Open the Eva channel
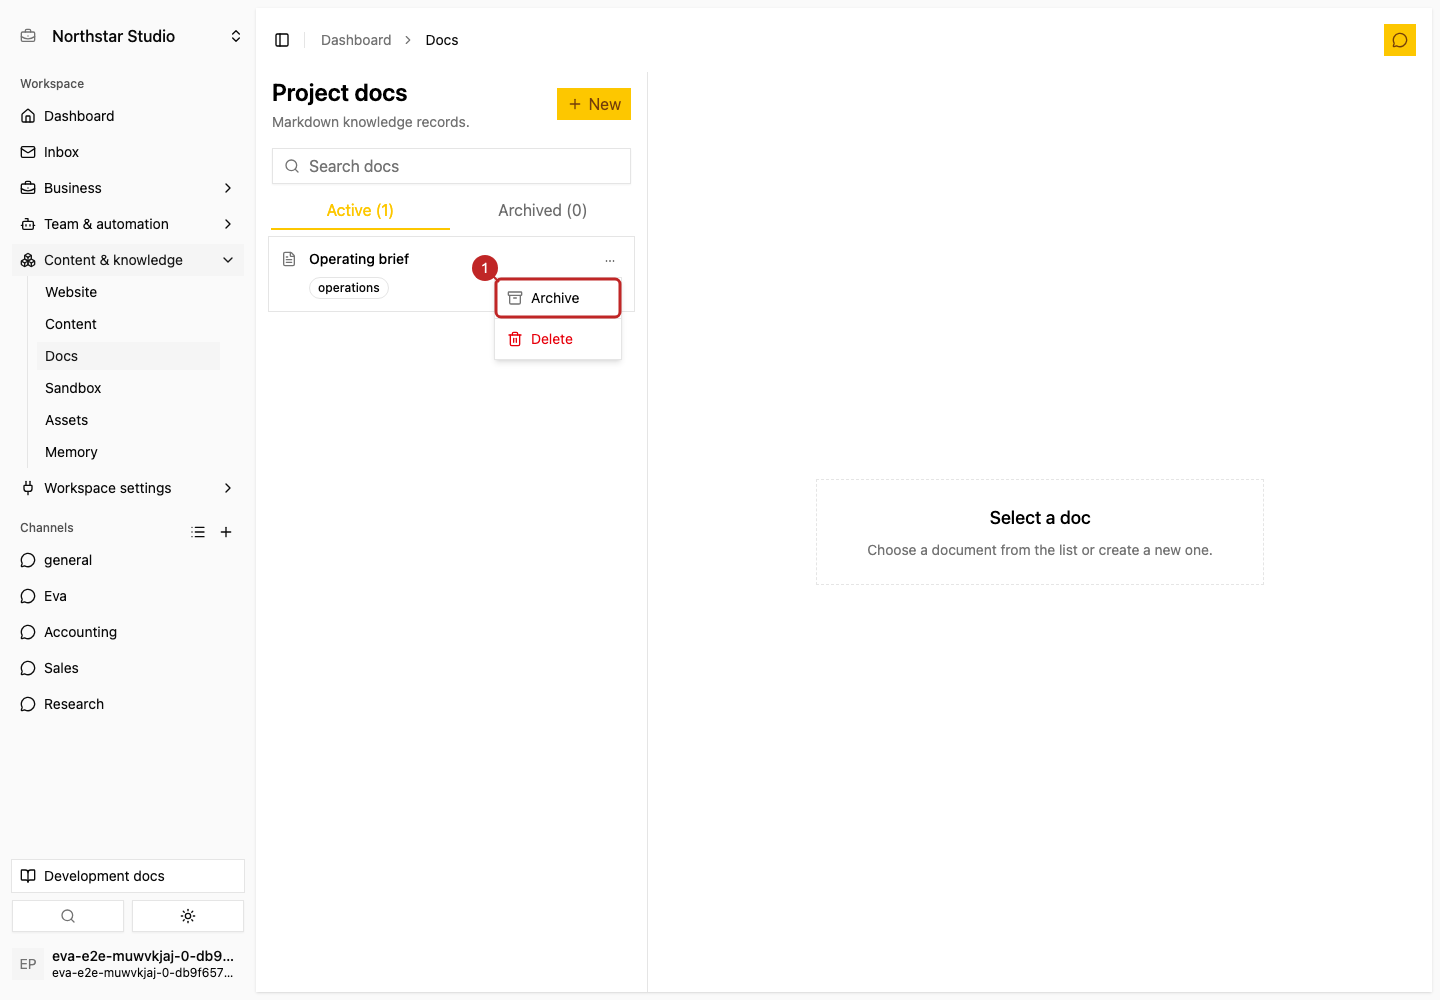This screenshot has height=1000, width=1440. point(128,596)
